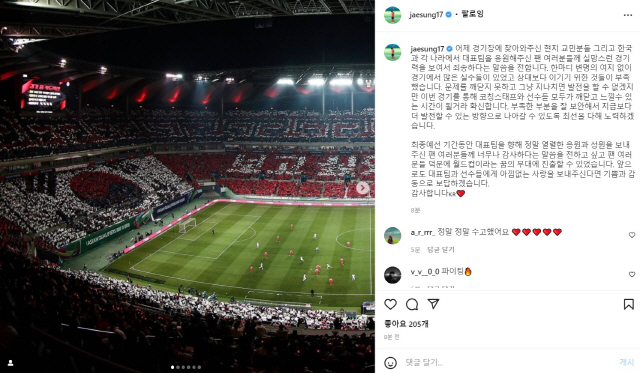The width and height of the screenshot is (640, 373).
Task: Open a_r_rrr_ commenter profile link
Action: [422, 232]
